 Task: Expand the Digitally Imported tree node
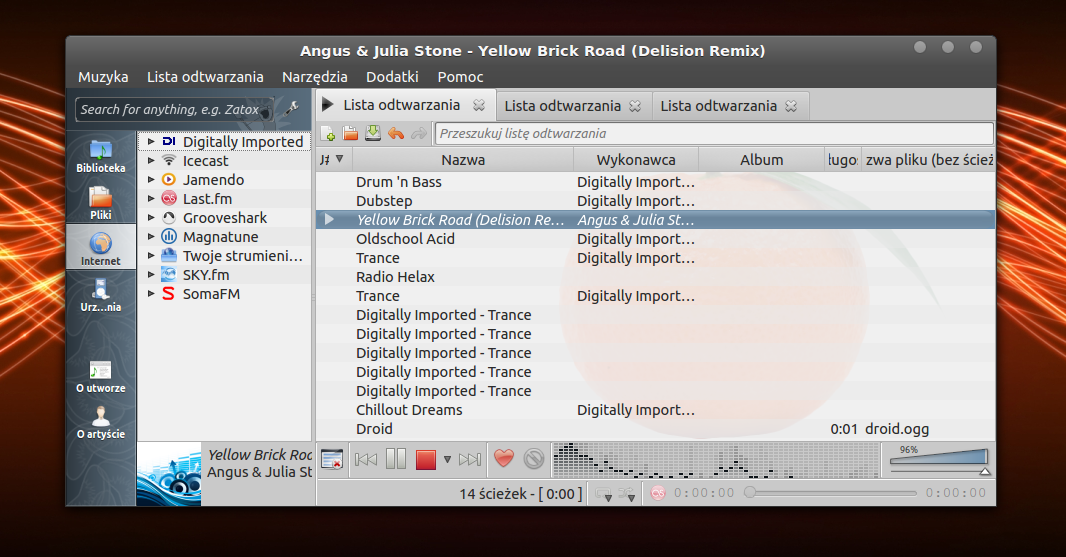152,141
